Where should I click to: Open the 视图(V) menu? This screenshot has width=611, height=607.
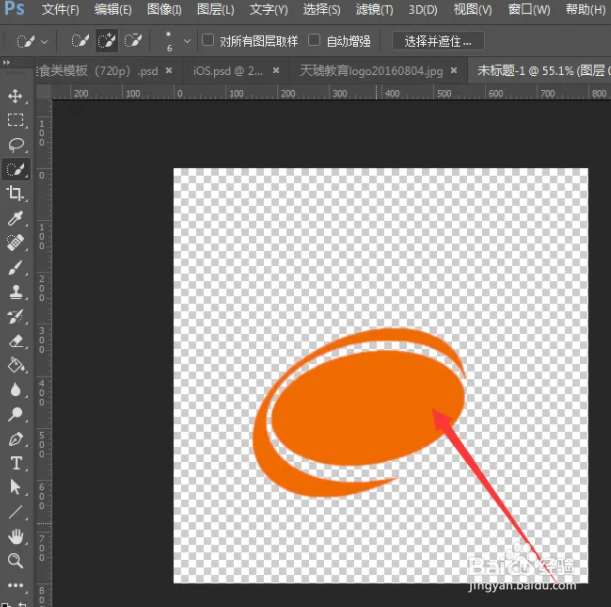[x=473, y=10]
